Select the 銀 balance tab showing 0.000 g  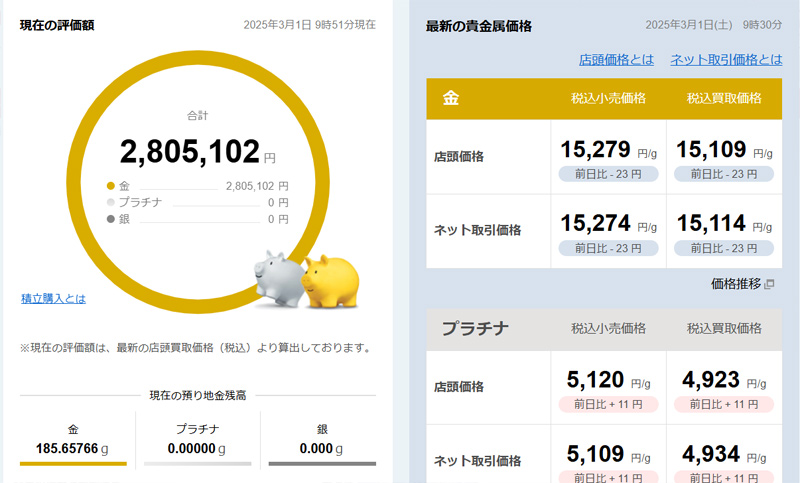coord(322,442)
